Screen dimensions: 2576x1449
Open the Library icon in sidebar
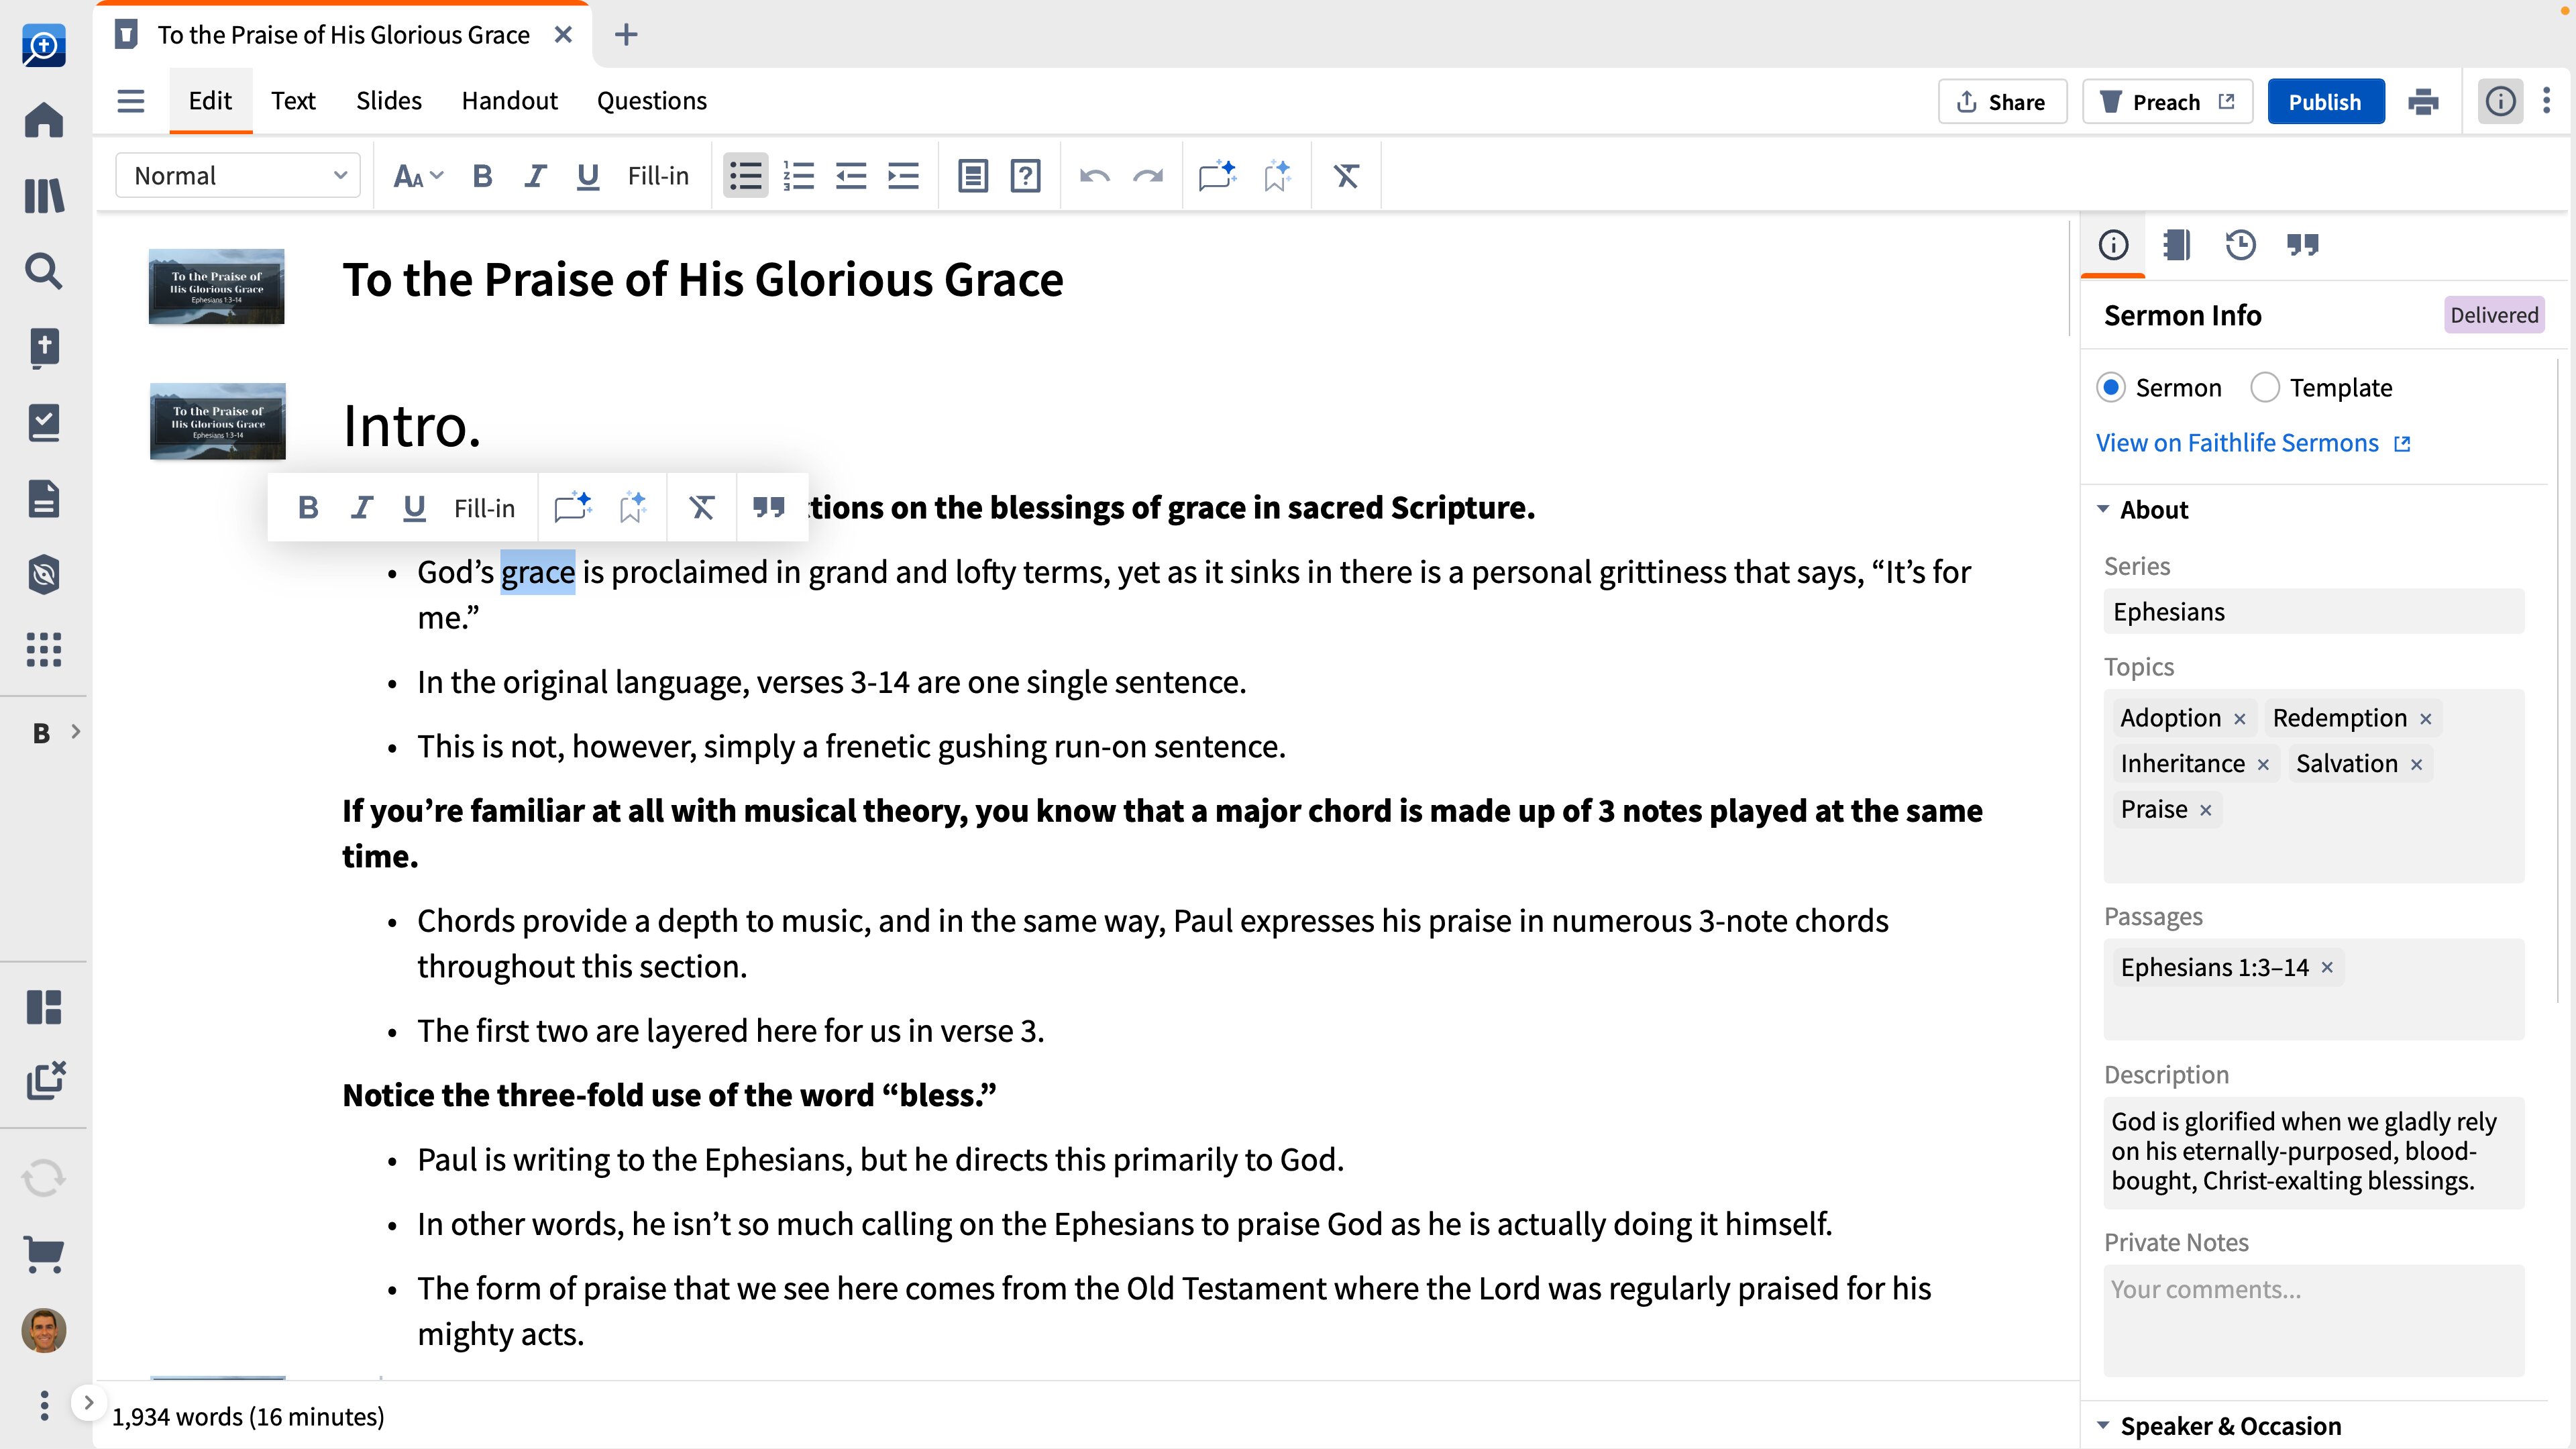43,196
